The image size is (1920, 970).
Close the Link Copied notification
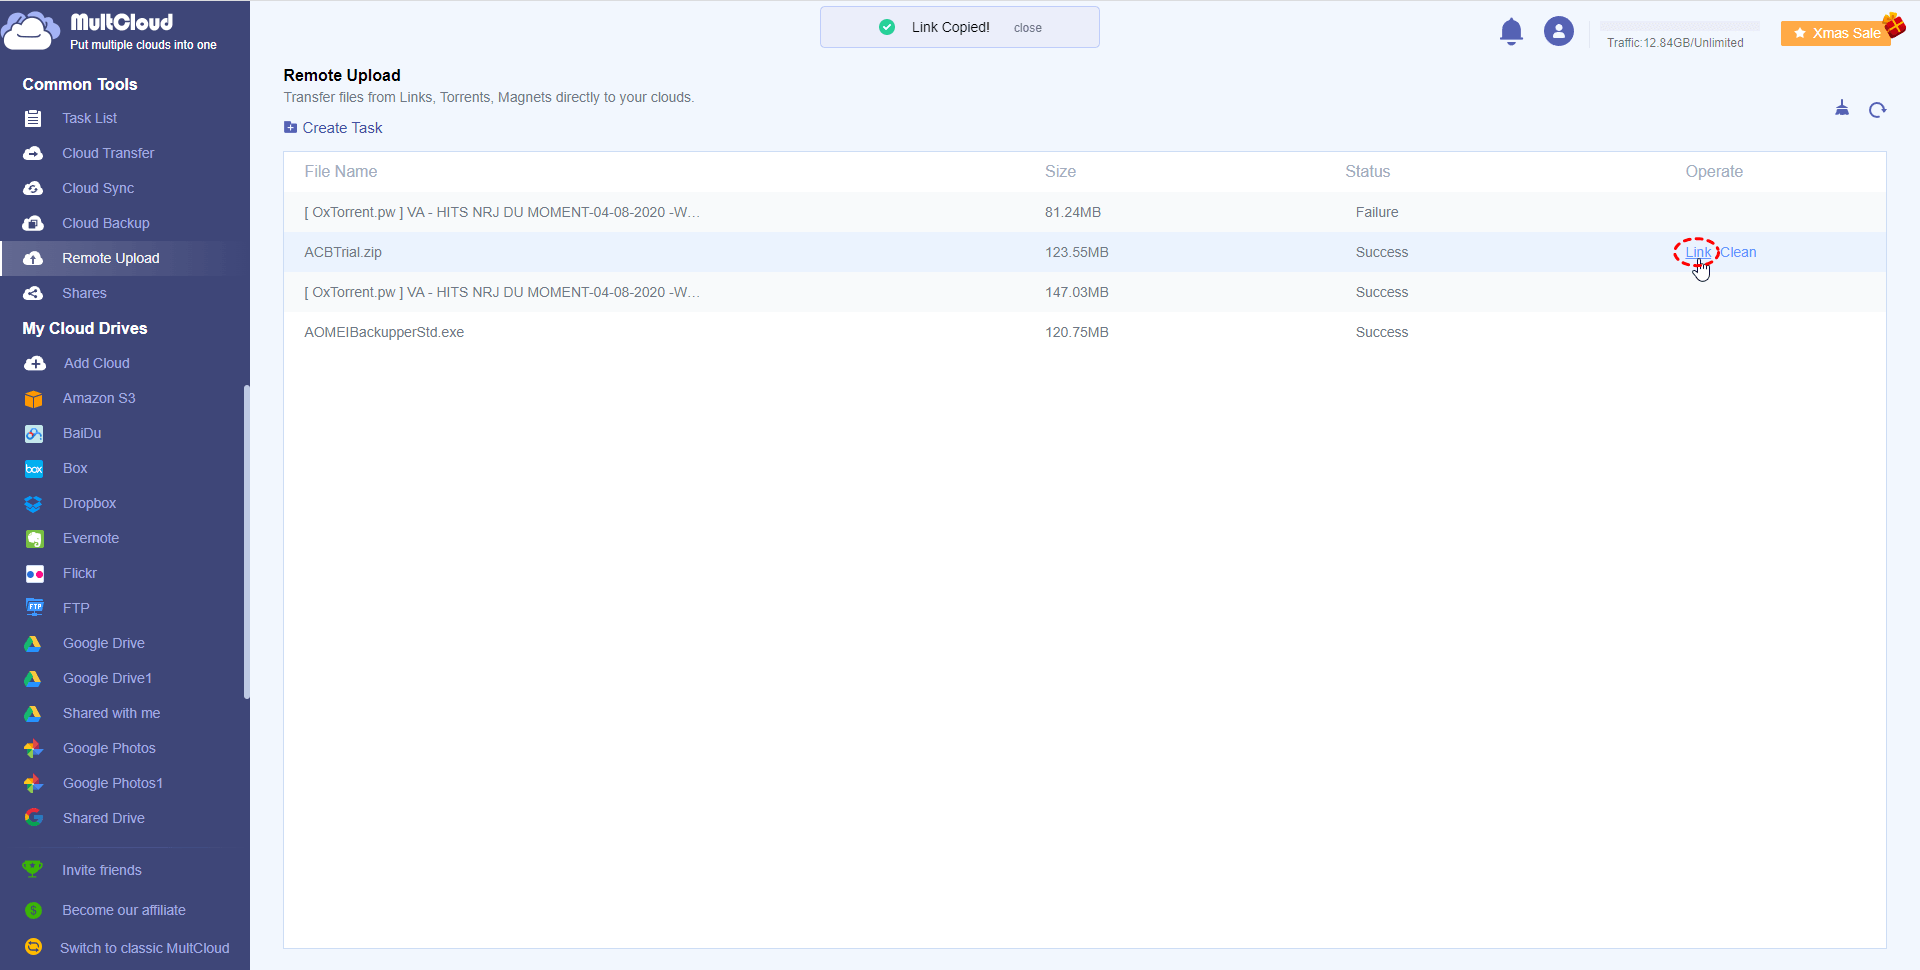coord(1027,28)
